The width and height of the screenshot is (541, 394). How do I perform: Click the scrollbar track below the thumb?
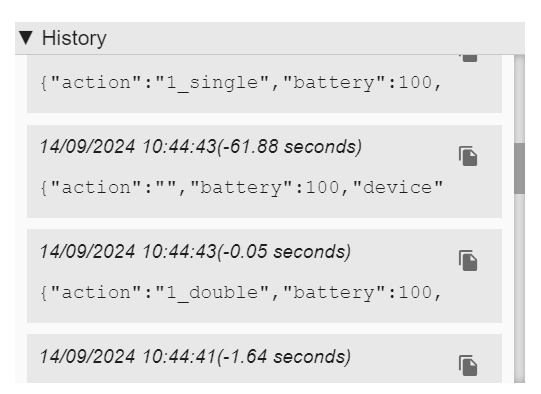point(519,288)
